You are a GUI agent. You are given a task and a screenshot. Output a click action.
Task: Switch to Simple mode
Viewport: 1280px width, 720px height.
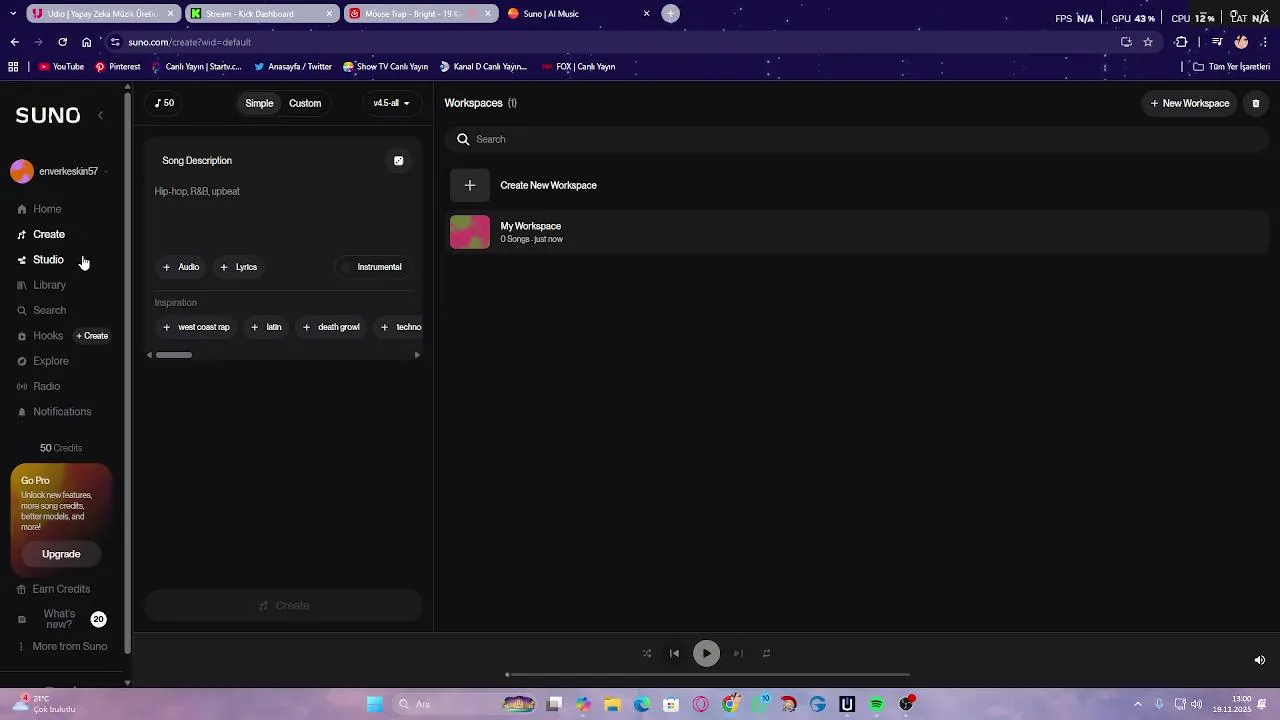pyautogui.click(x=259, y=103)
